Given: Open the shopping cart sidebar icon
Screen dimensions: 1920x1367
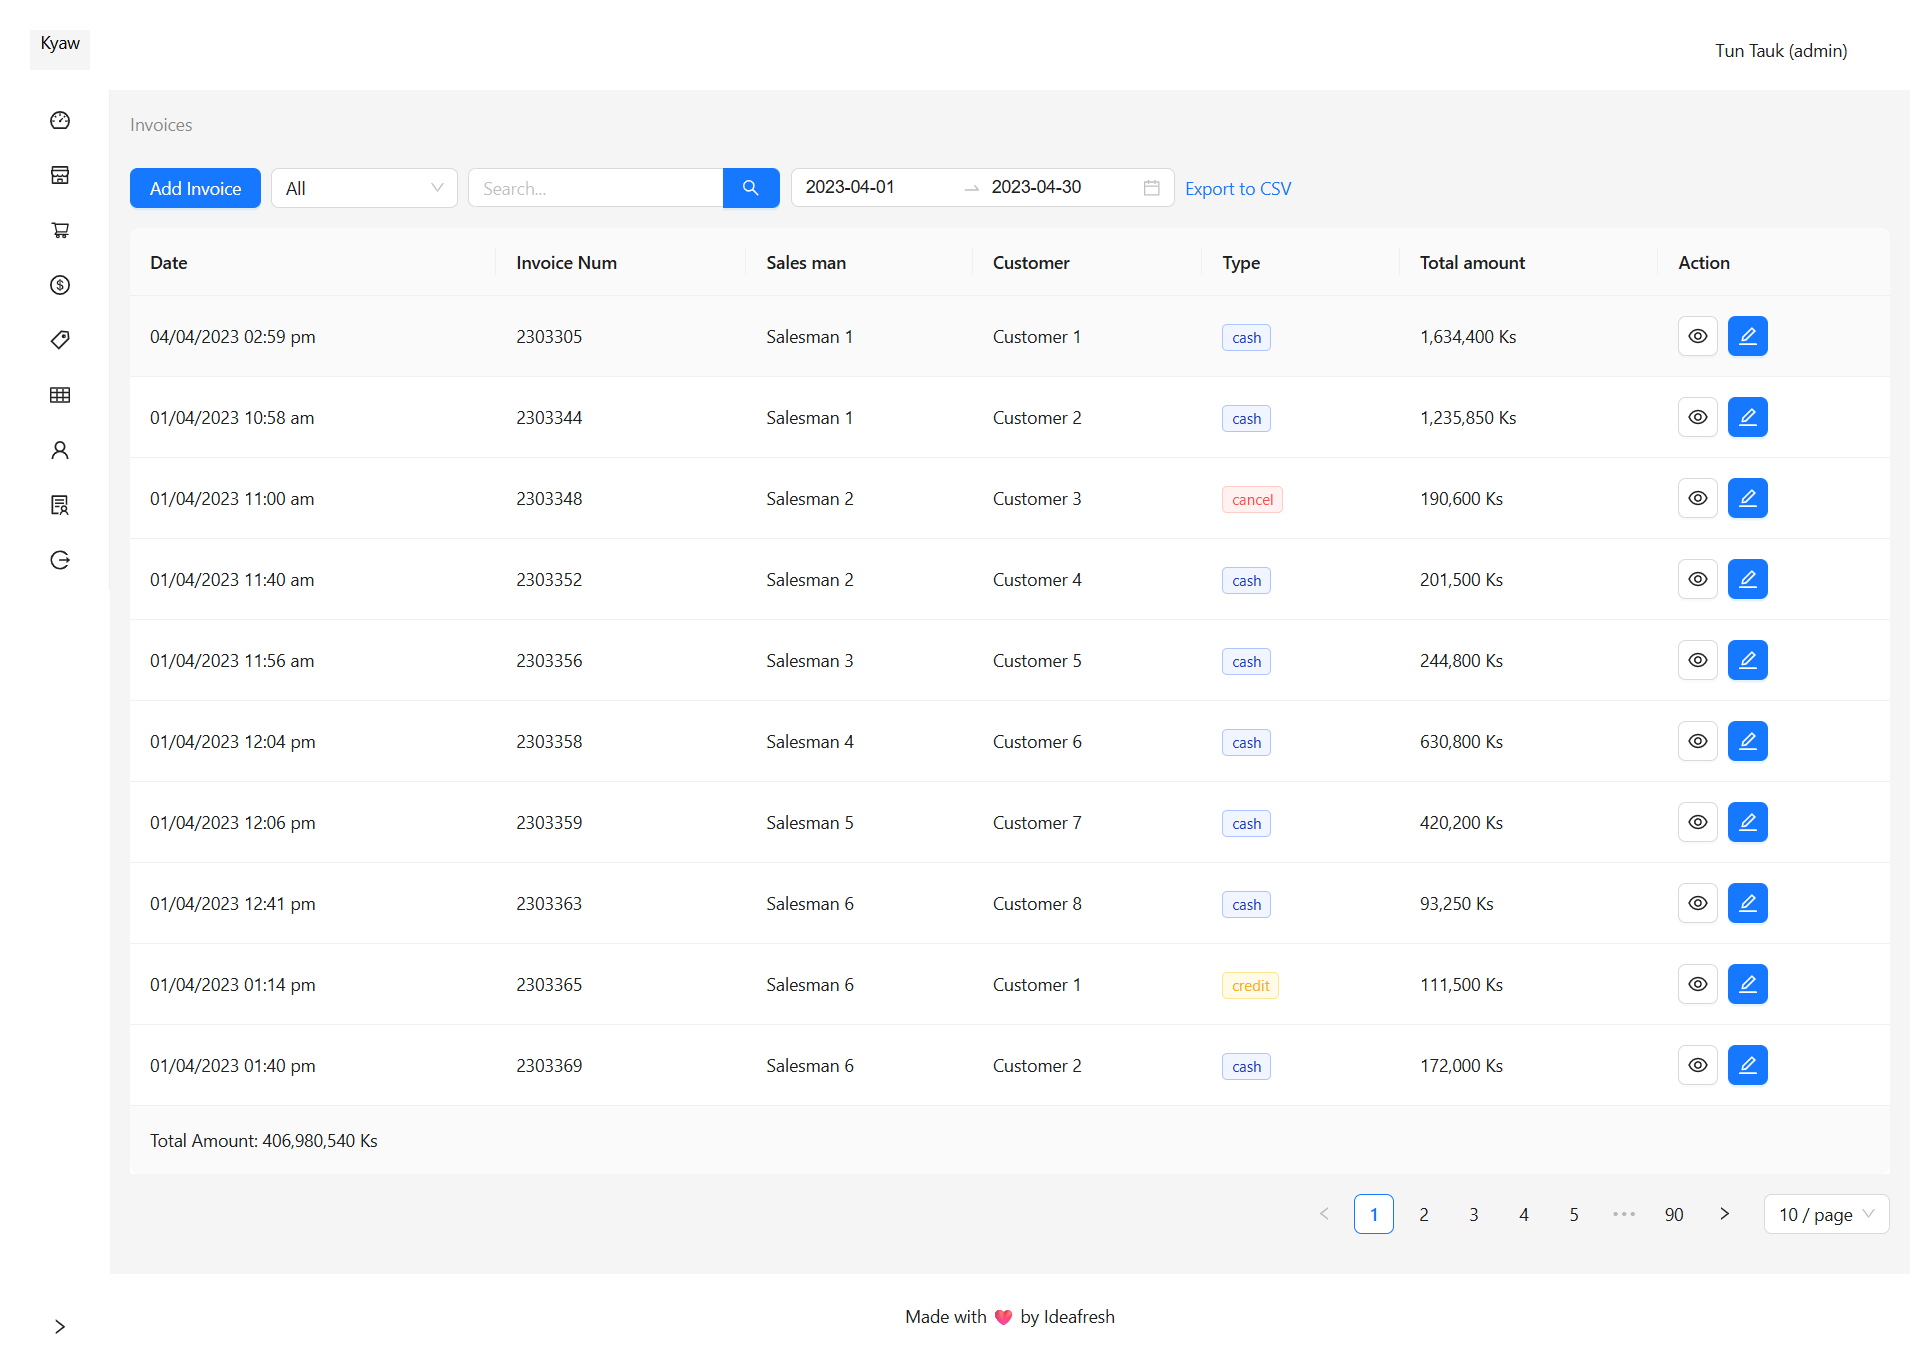Looking at the screenshot, I should 60,230.
